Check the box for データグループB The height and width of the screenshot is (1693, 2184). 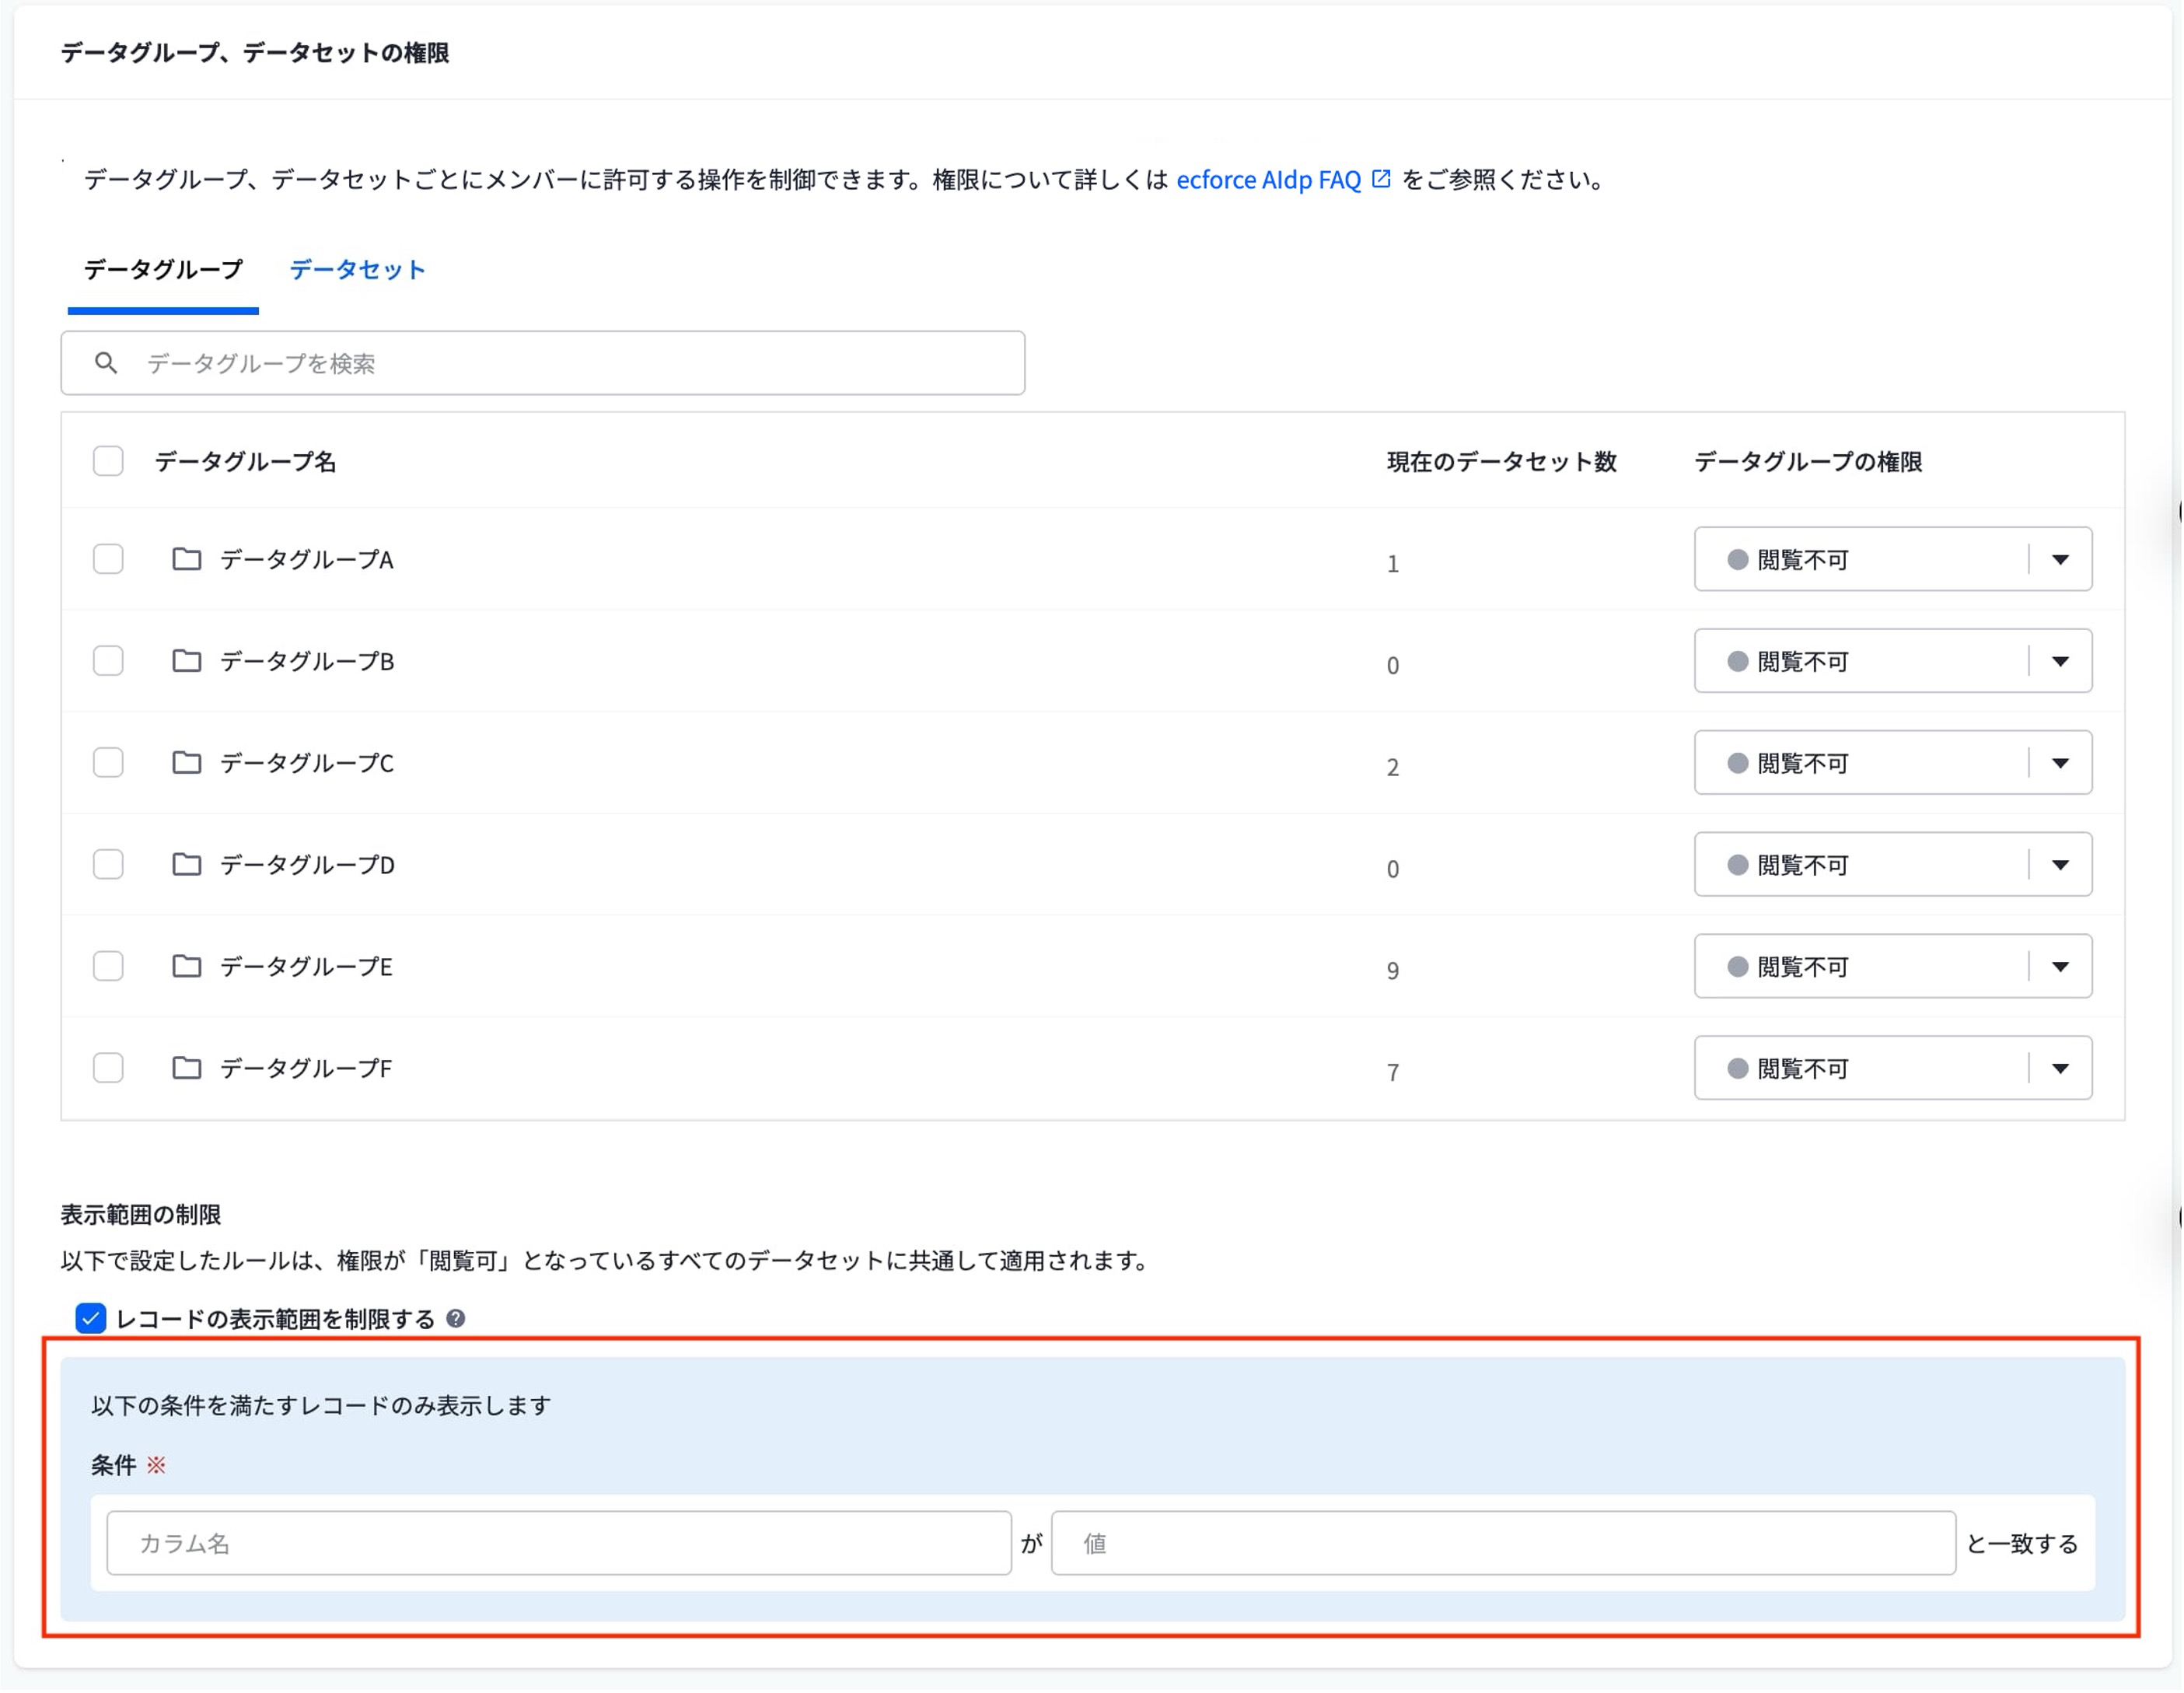[108, 661]
